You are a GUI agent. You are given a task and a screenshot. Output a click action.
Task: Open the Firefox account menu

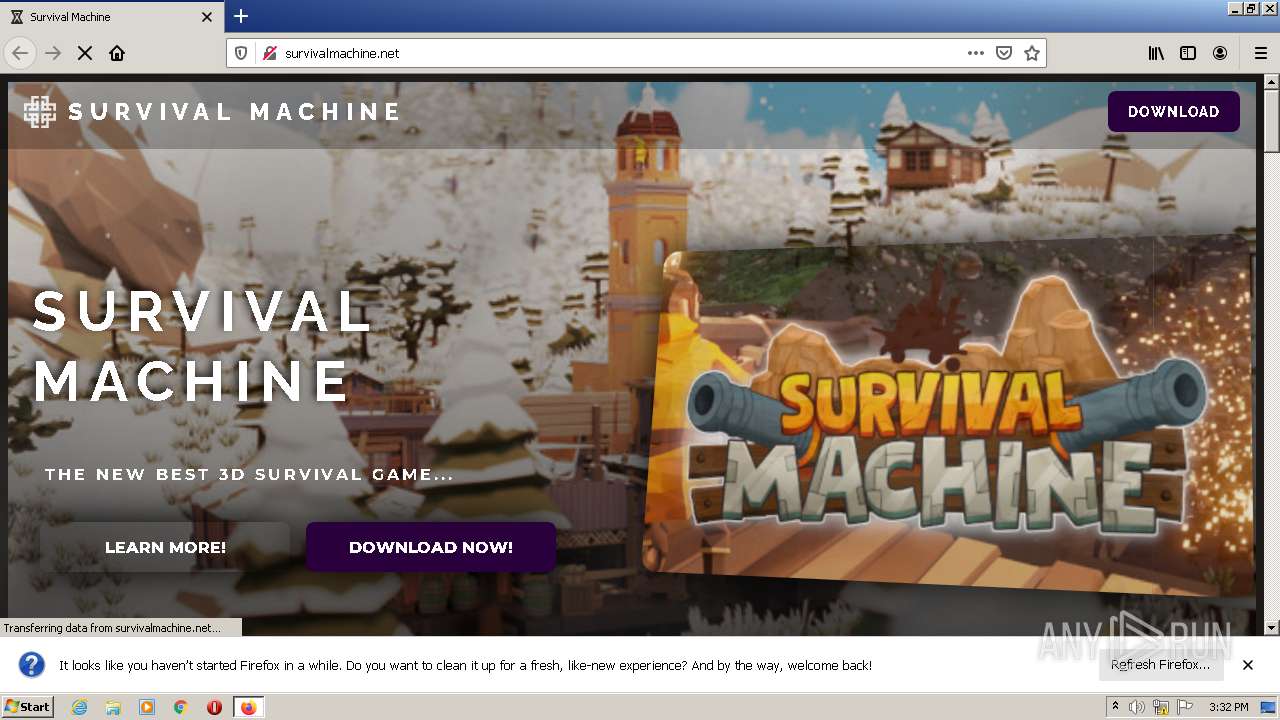[1220, 53]
